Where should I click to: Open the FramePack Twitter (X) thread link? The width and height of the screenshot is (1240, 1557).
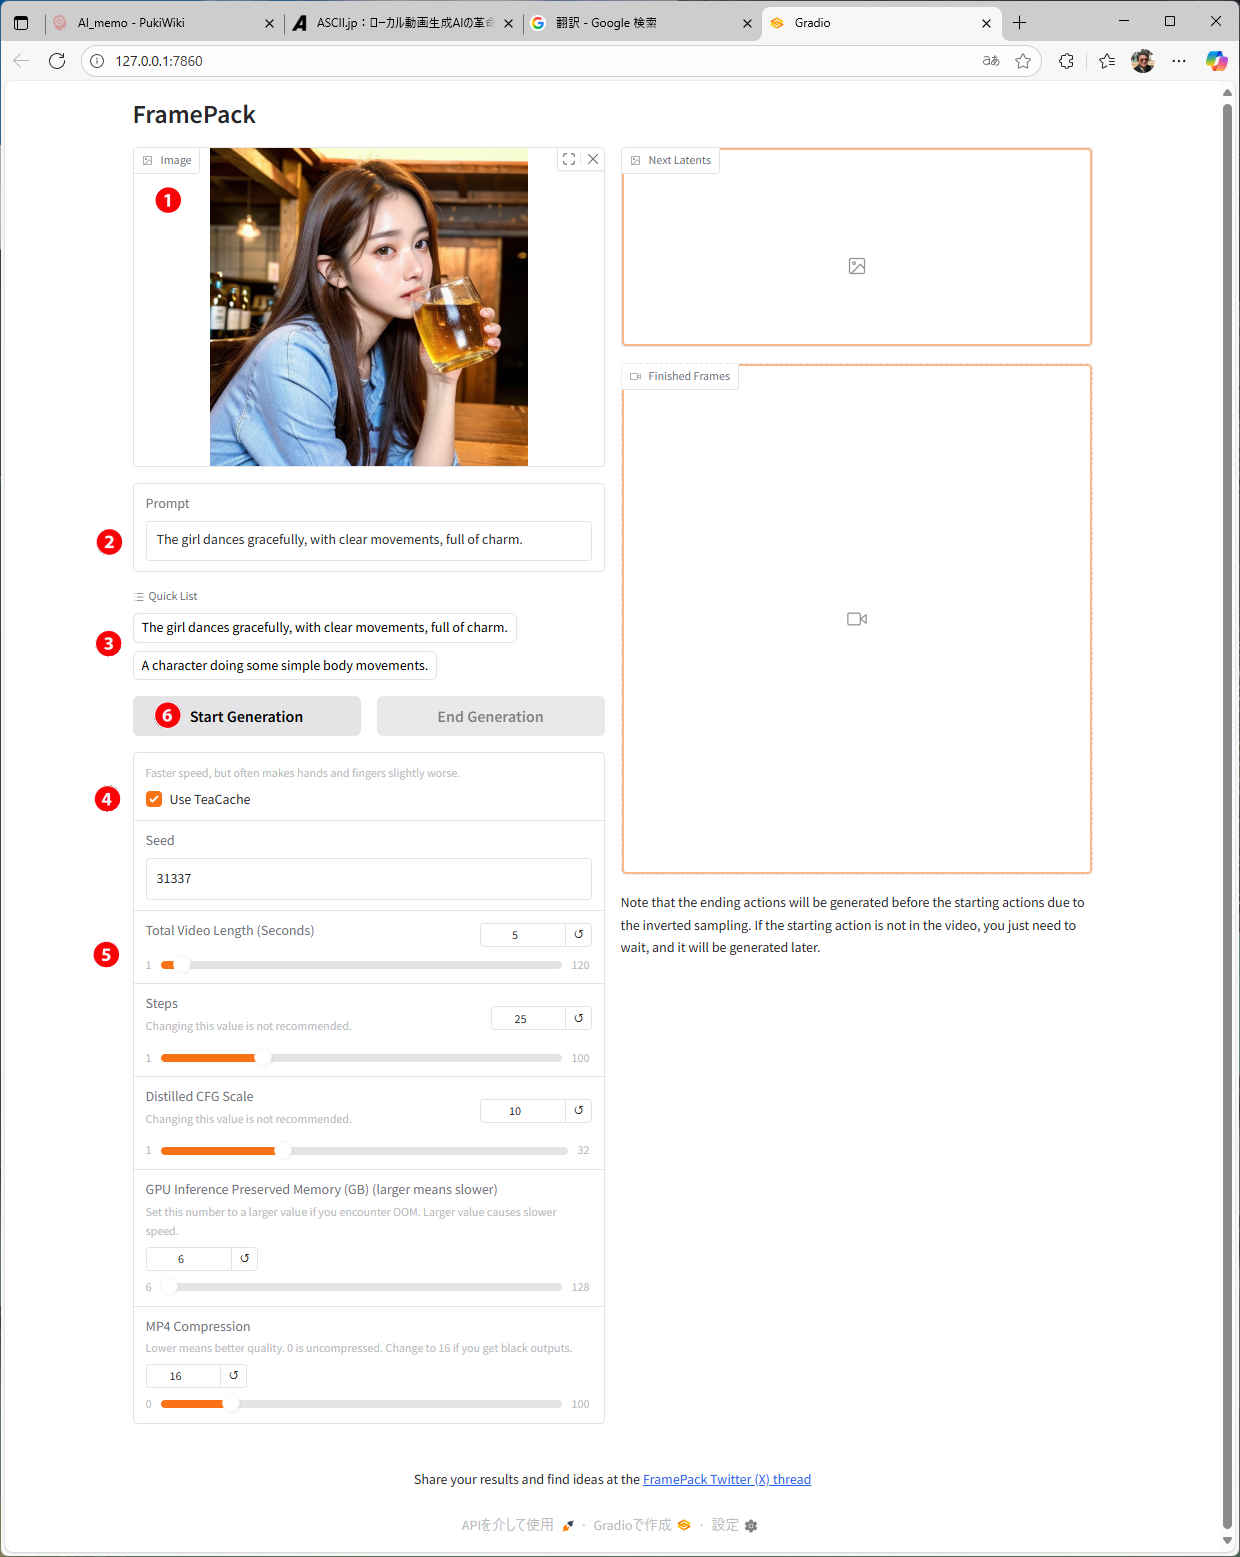tap(726, 1480)
